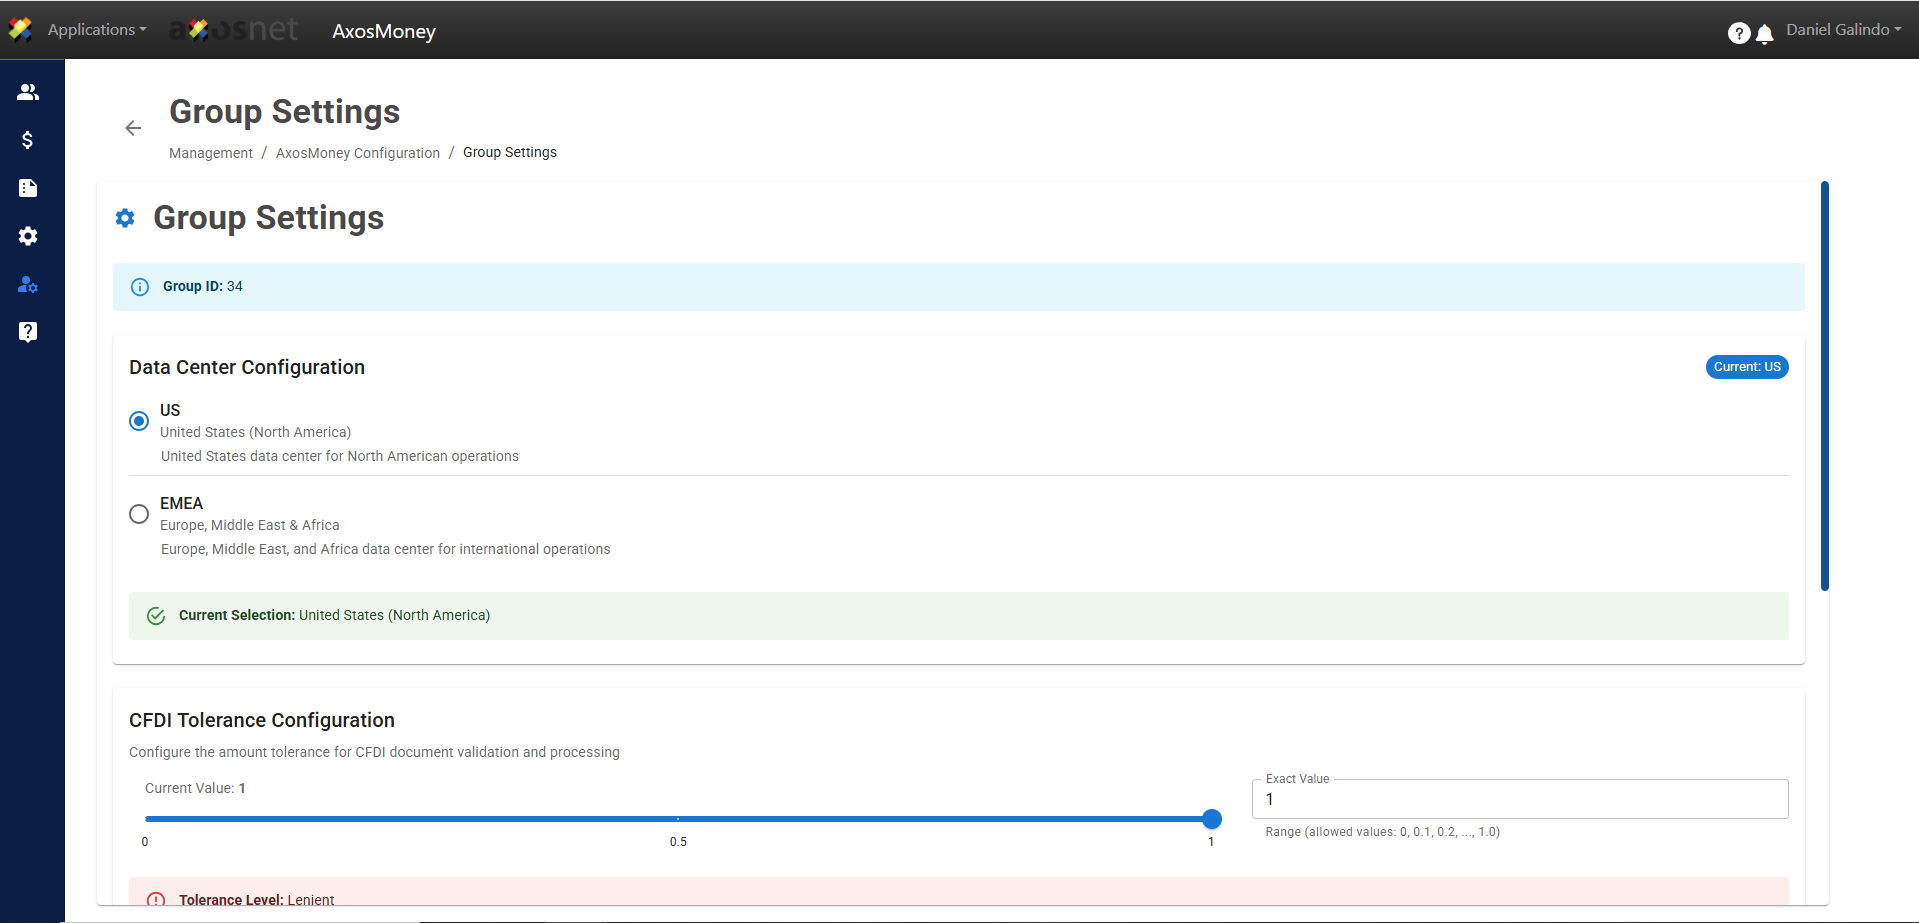This screenshot has height=923, width=1919.
Task: Open the documents icon in sidebar
Action: 28,188
